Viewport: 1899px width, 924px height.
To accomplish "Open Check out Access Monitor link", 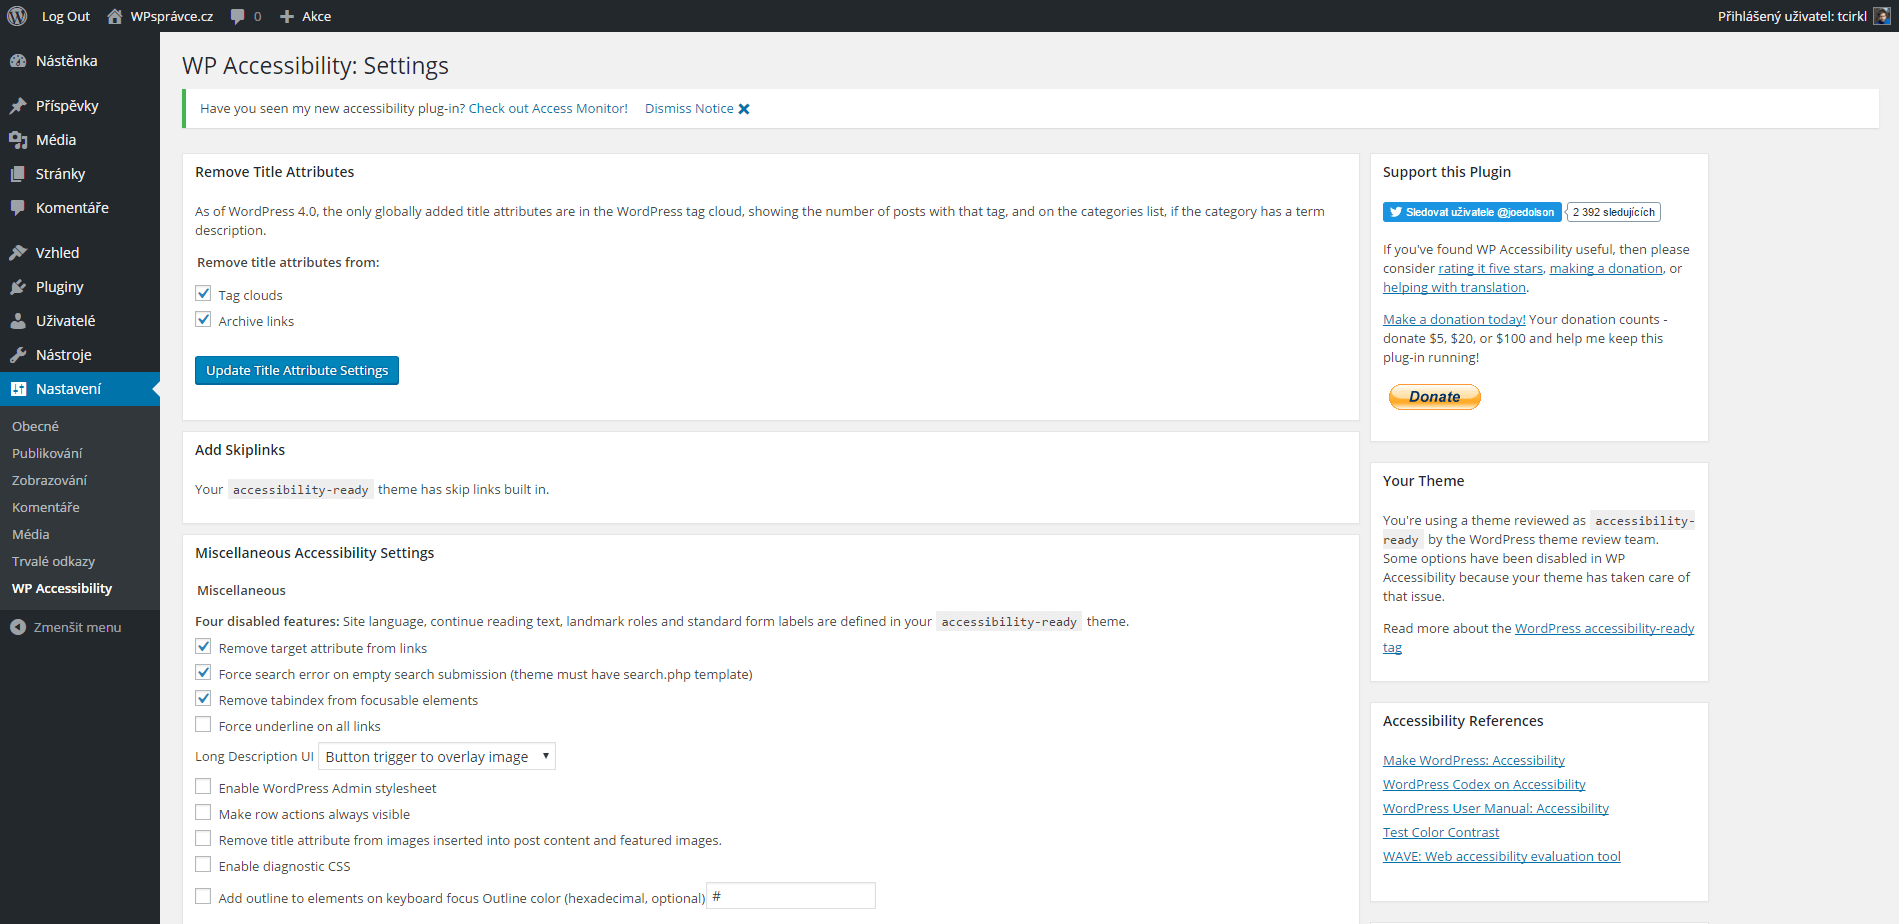I will pos(548,109).
